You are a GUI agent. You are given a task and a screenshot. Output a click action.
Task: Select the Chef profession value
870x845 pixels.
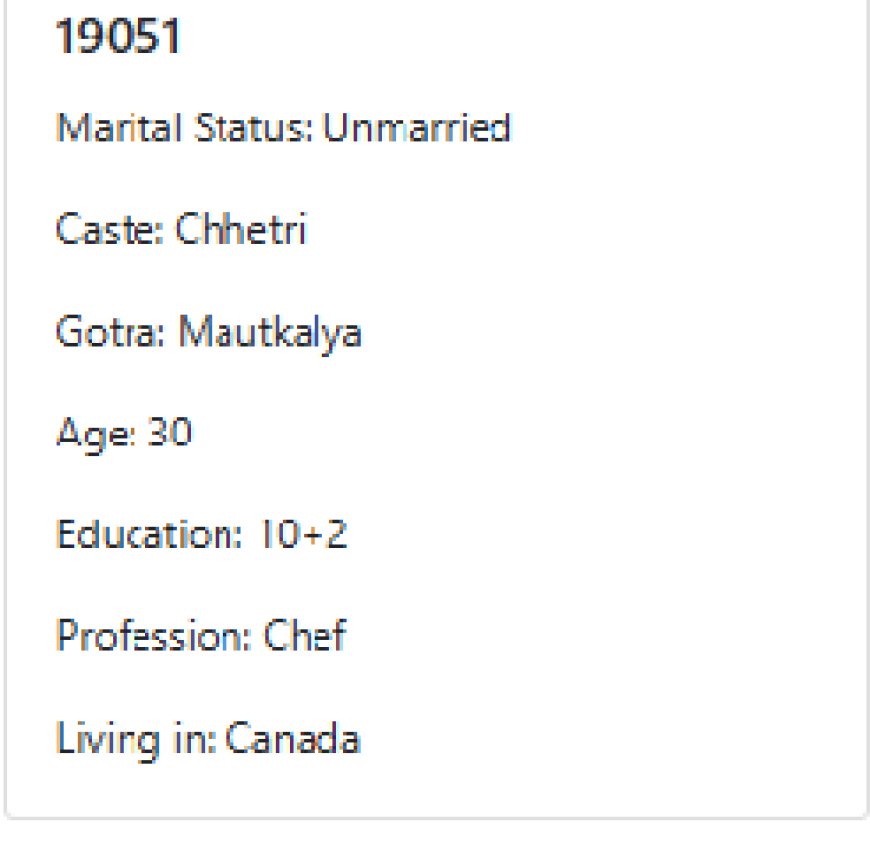coord(305,637)
